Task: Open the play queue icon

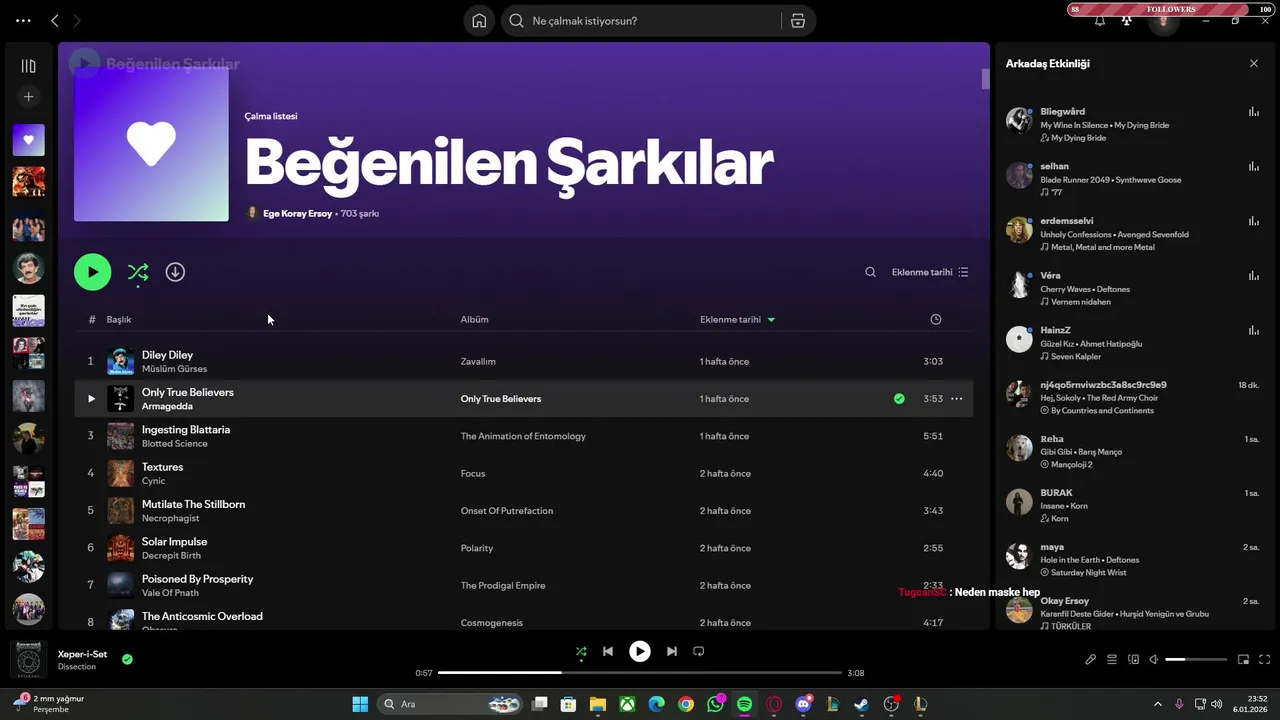Action: click(1112, 659)
